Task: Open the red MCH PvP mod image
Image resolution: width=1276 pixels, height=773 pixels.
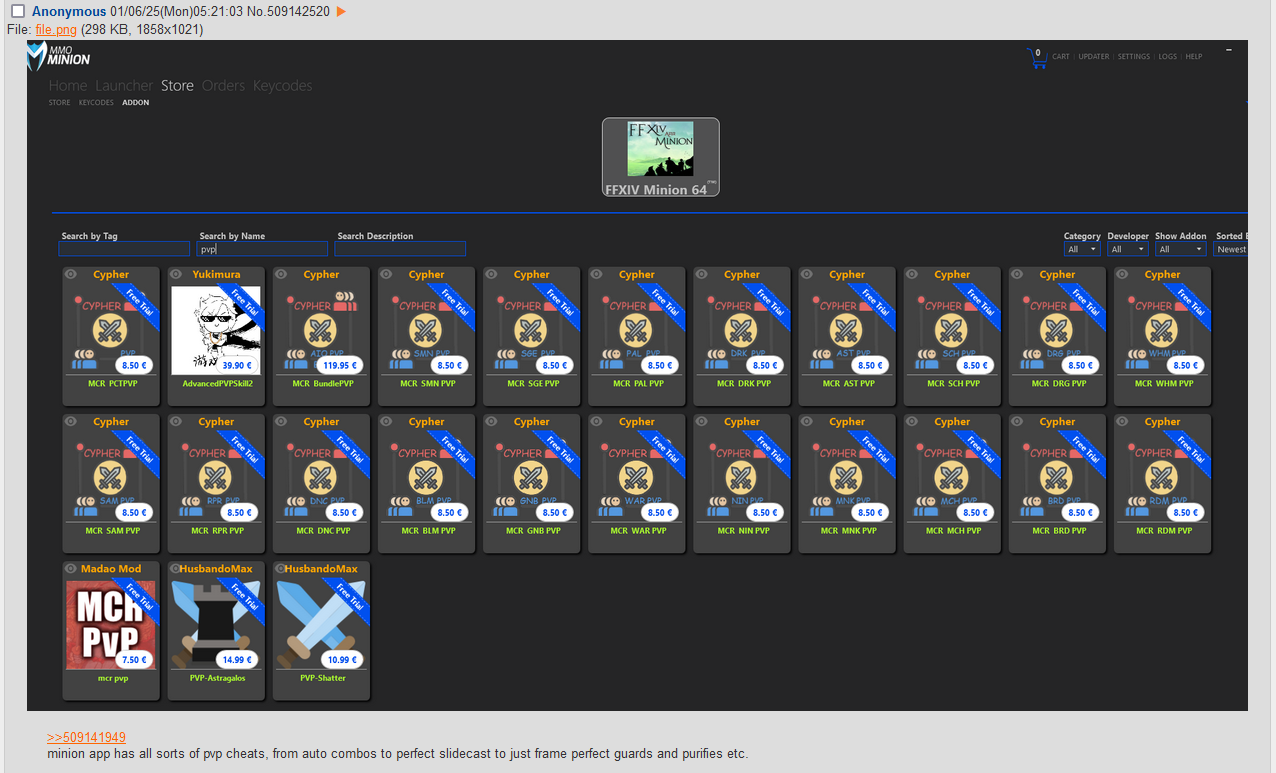Action: 111,625
